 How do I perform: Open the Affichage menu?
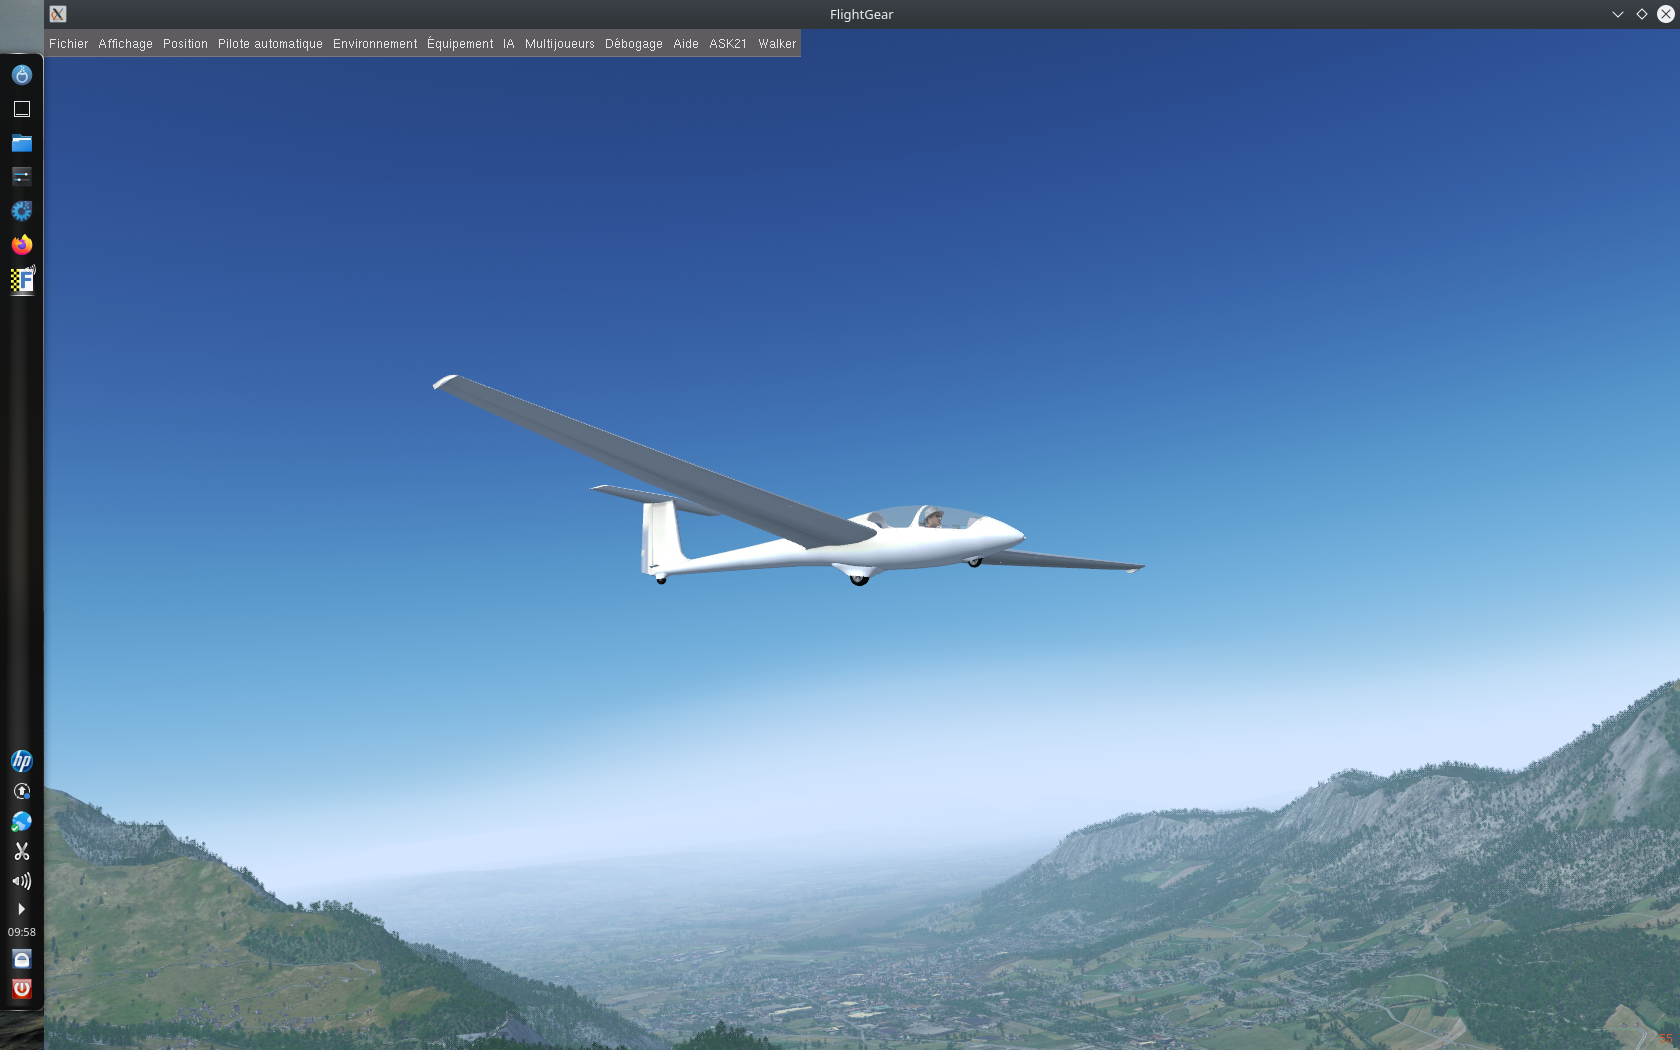tap(125, 44)
